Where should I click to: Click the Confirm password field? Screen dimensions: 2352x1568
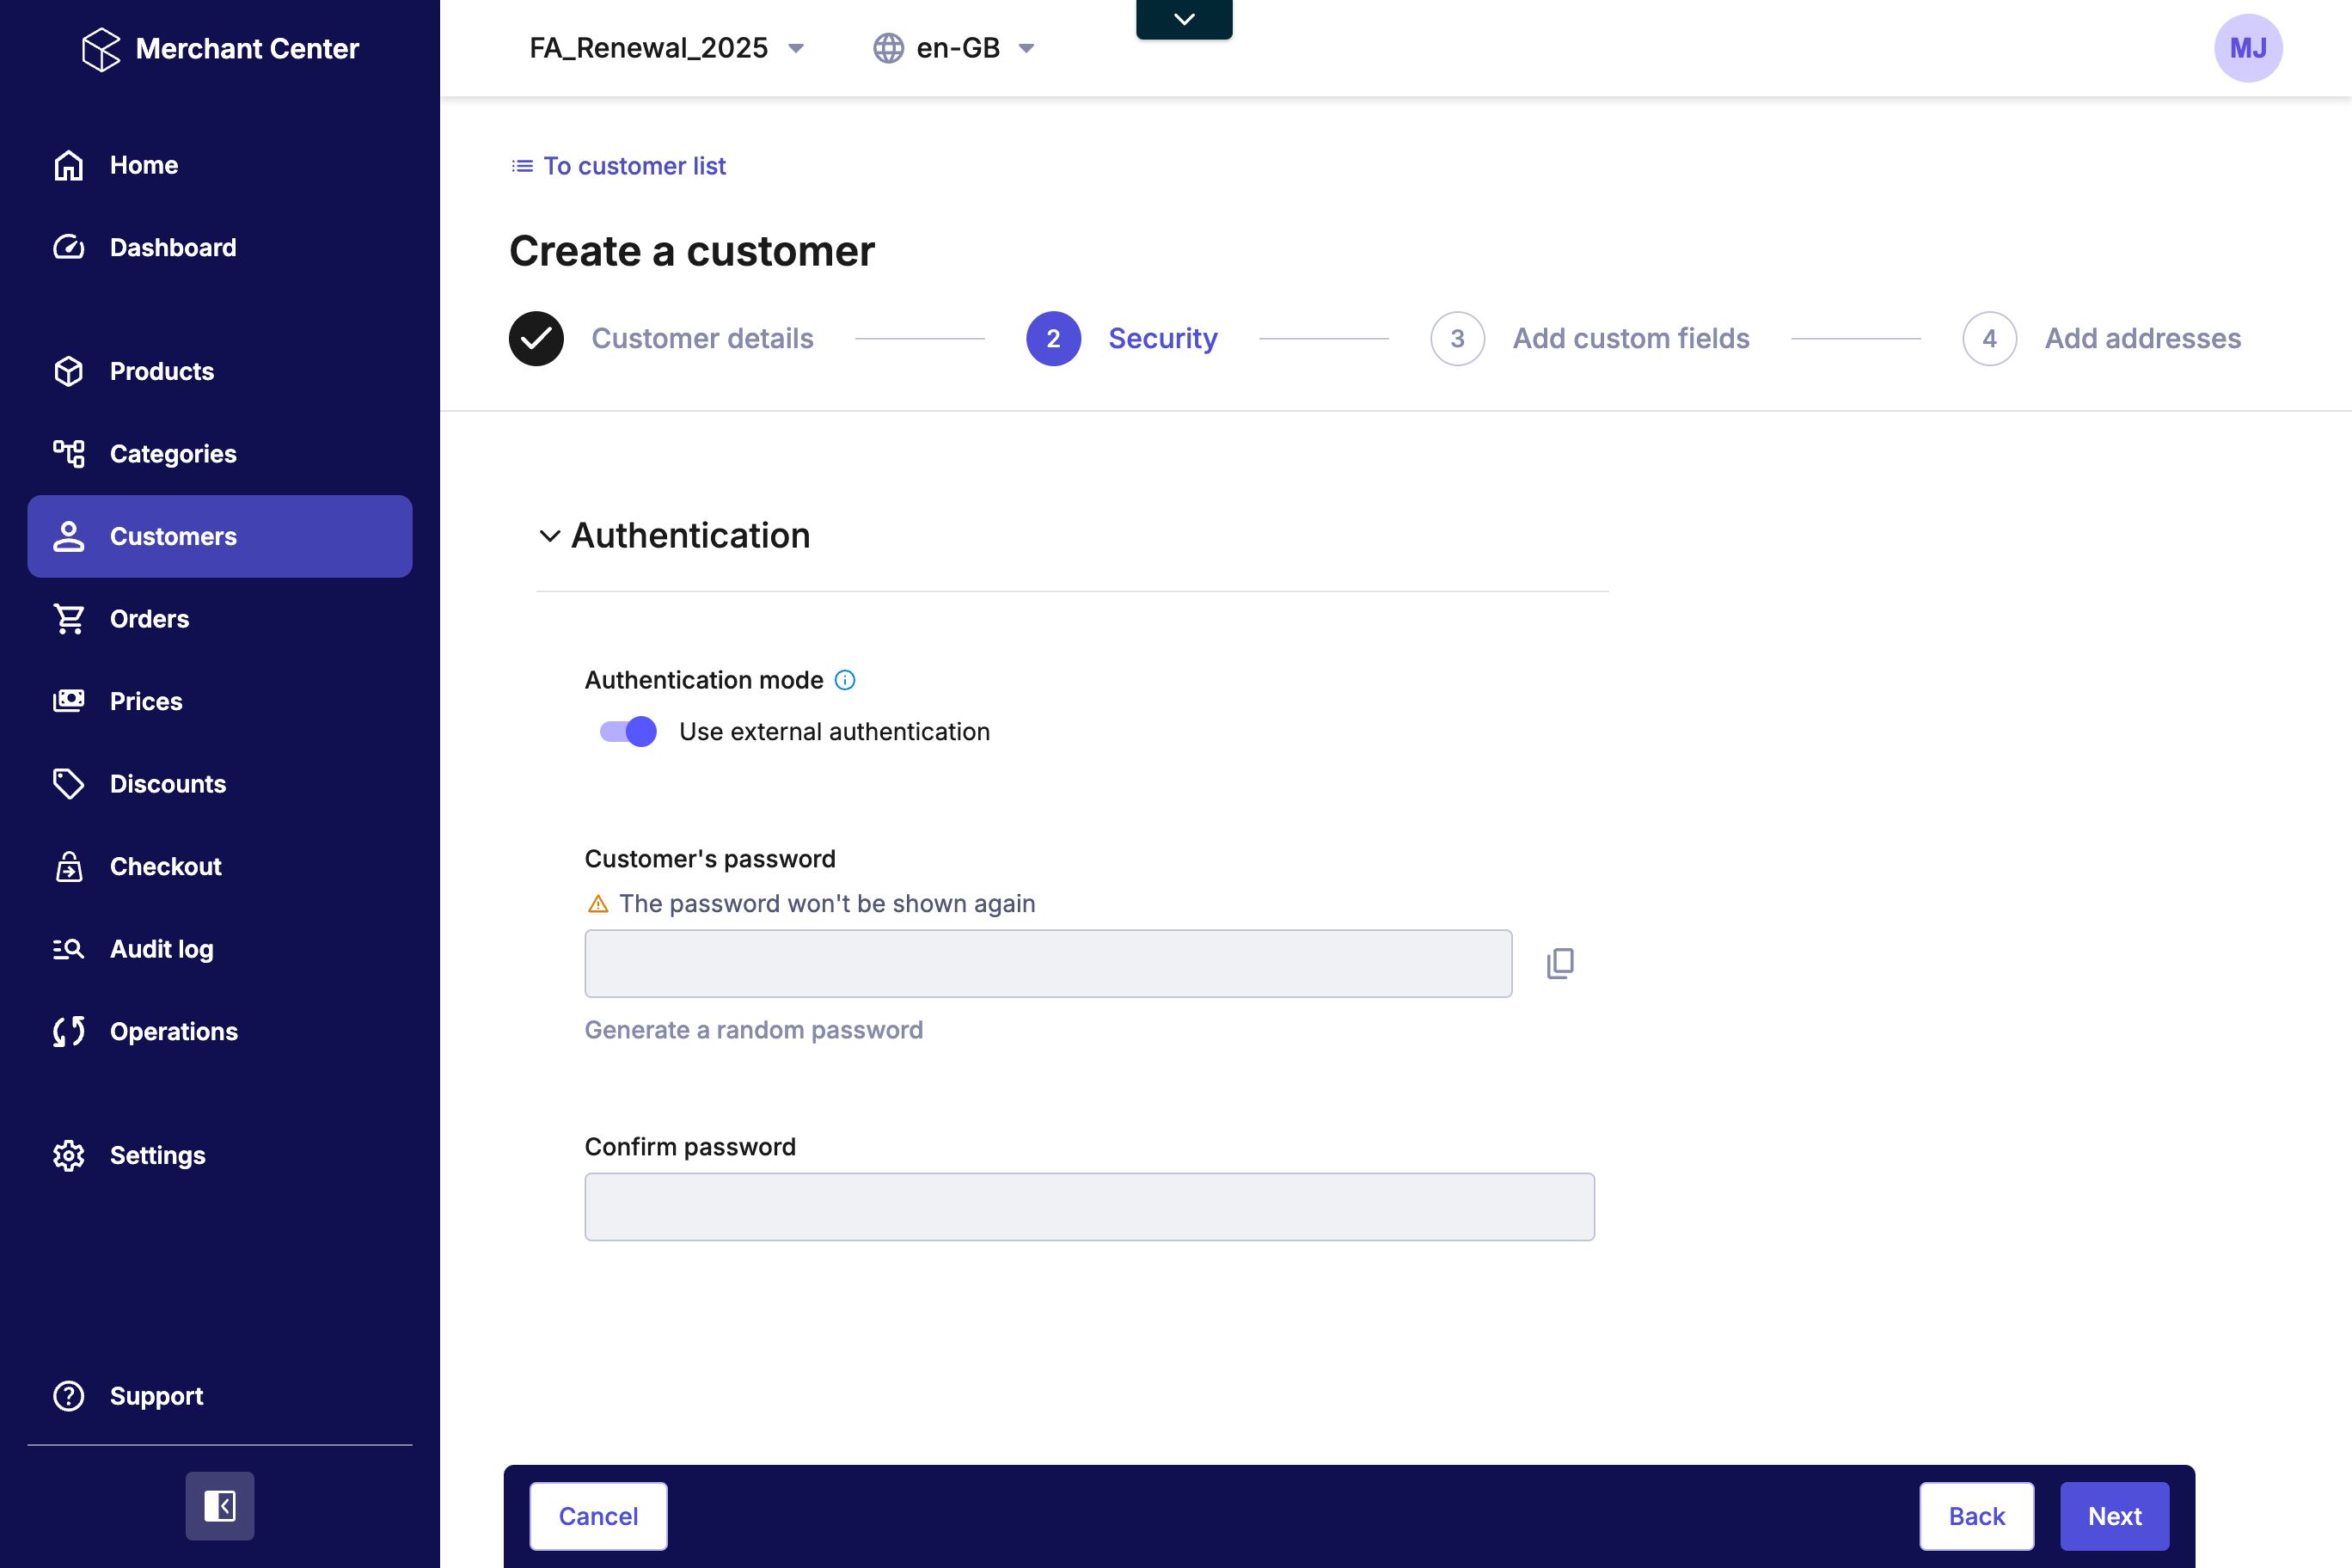[x=1089, y=1207]
